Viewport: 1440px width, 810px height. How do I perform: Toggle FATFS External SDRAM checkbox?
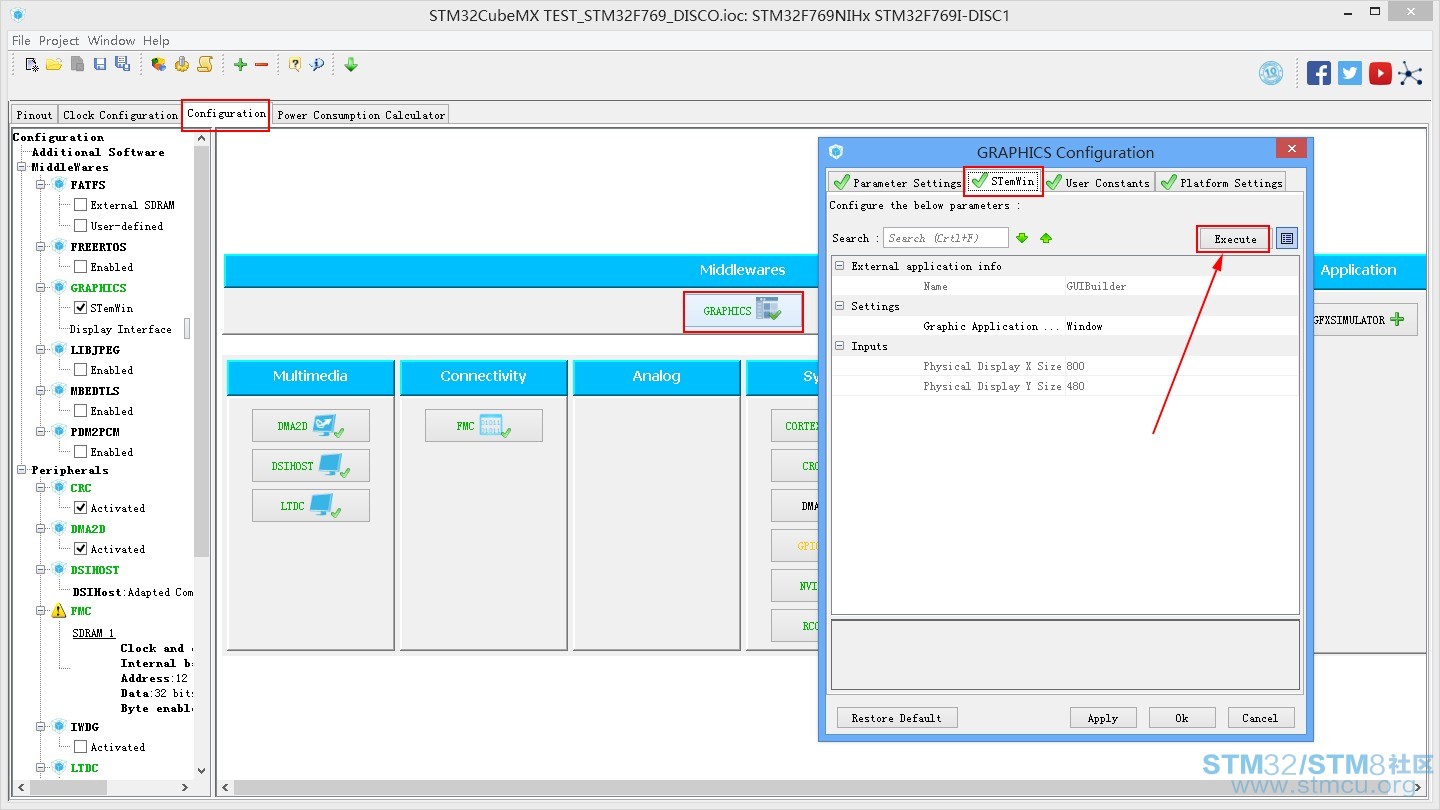(81, 205)
